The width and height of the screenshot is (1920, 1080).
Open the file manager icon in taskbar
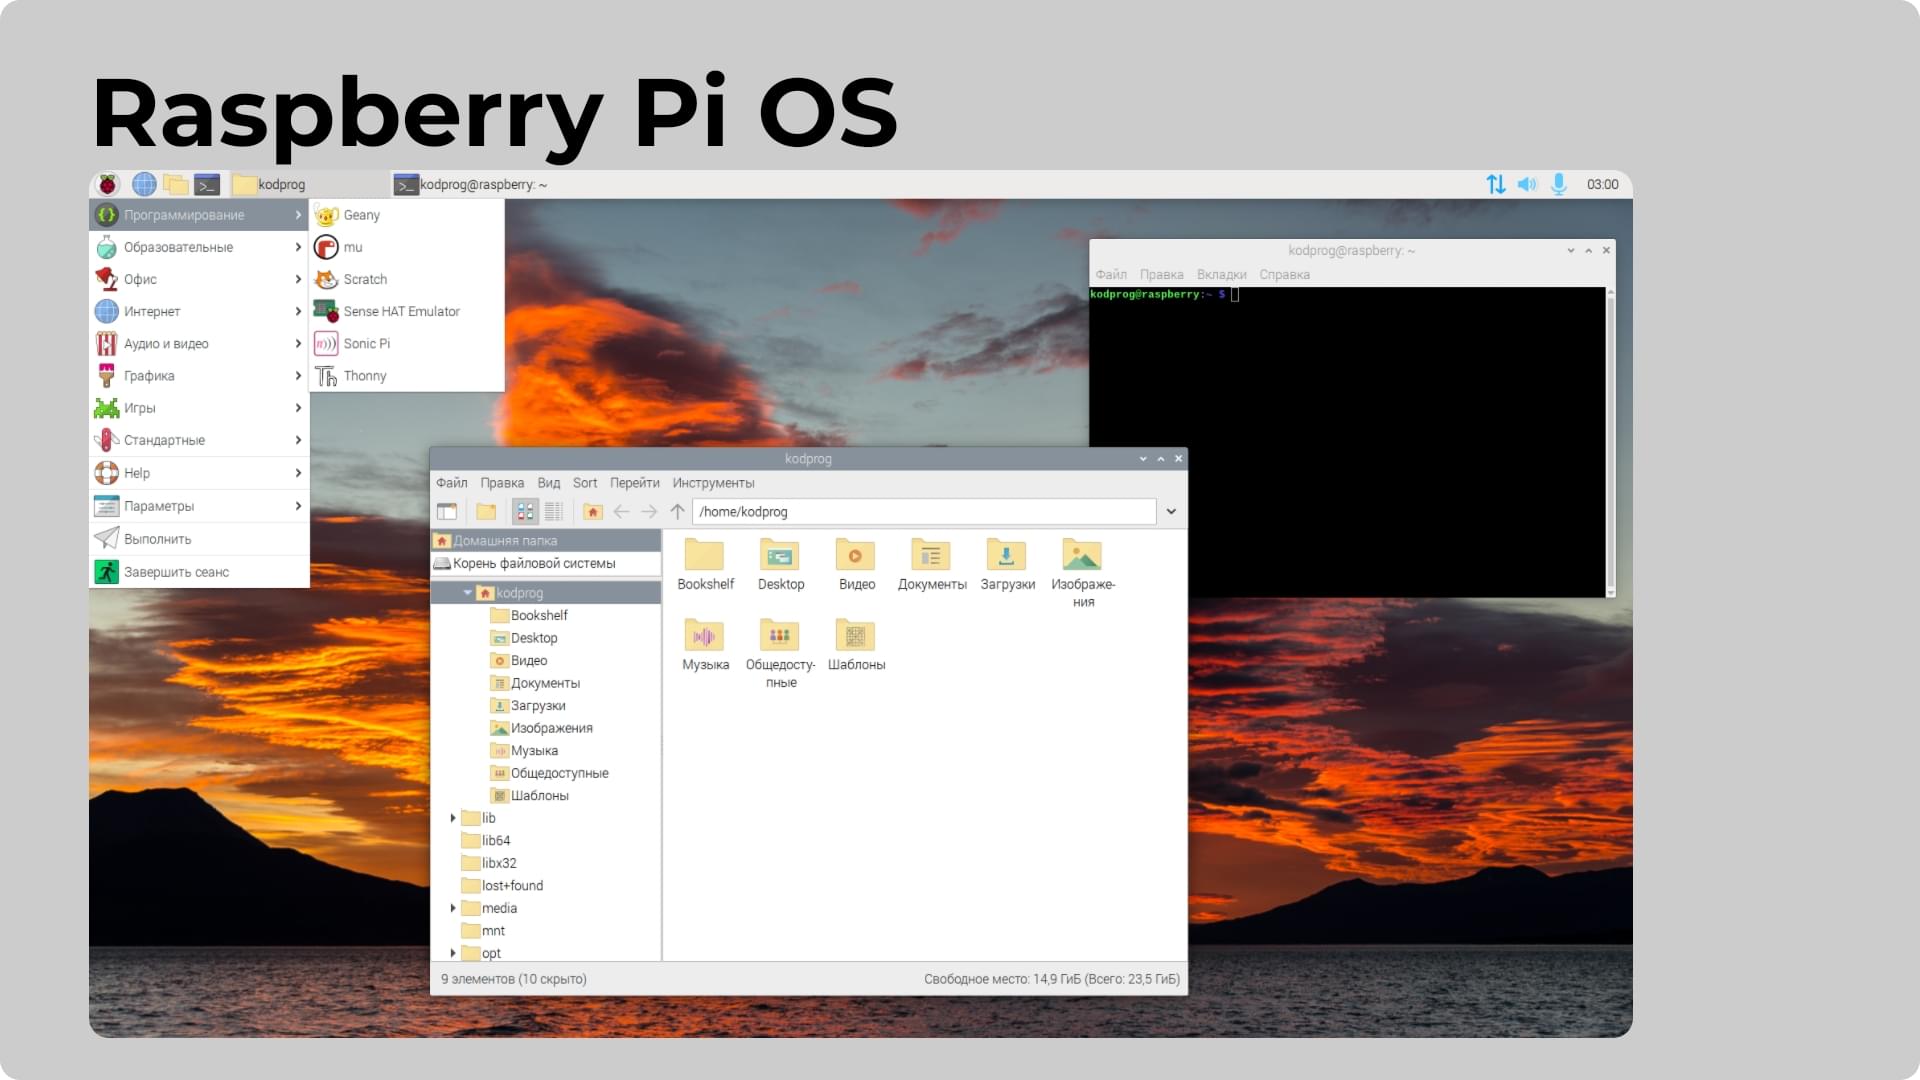176,184
